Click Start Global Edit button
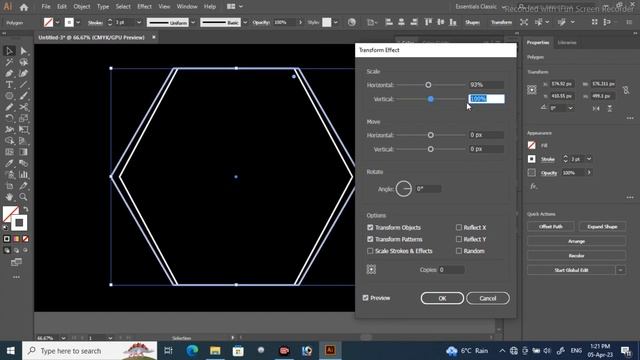The image size is (640, 360). point(571,270)
